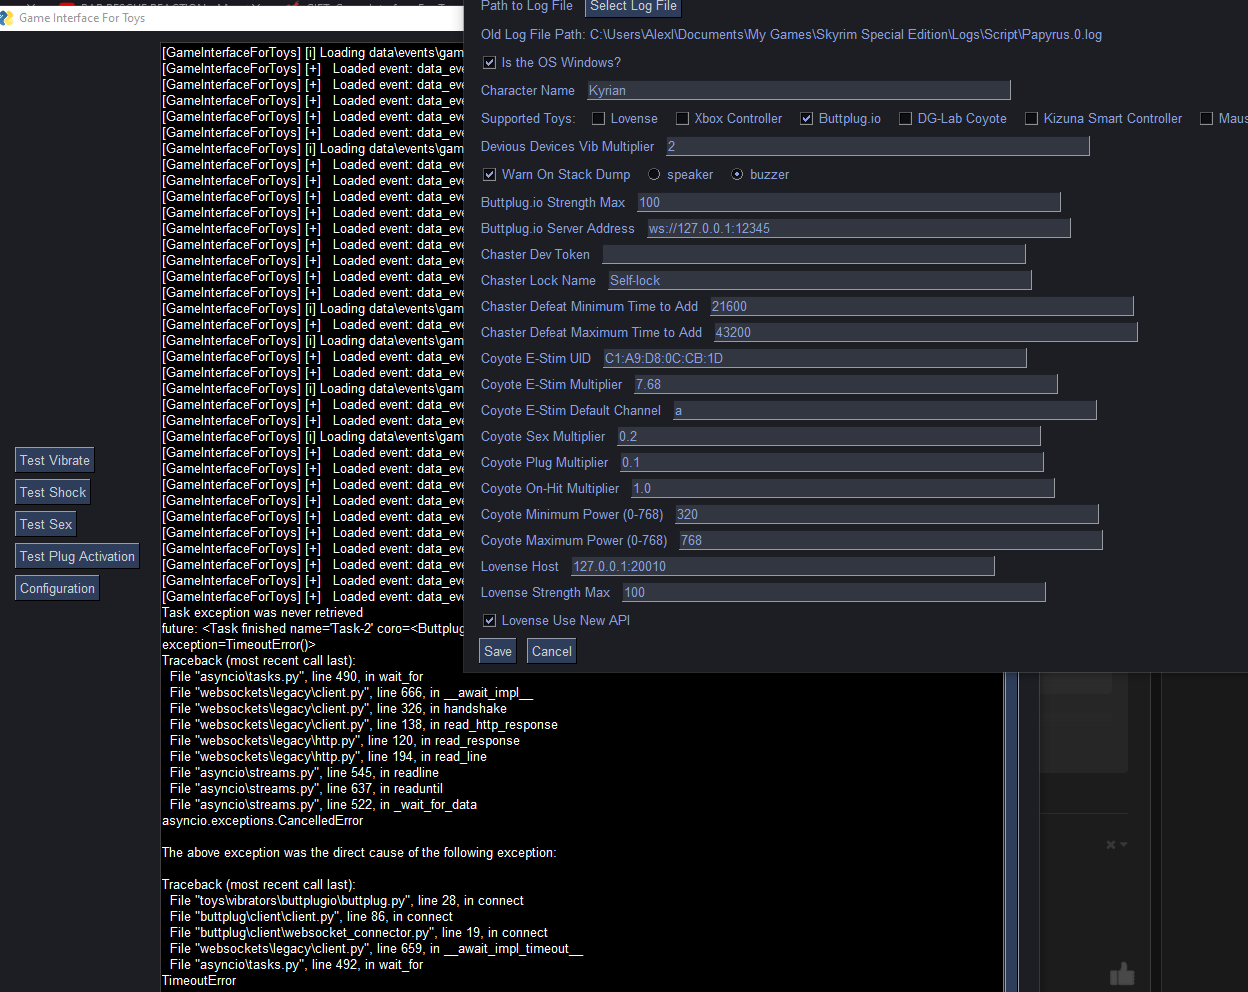
Task: Click the 'Old Log File Path' text line
Action: (x=791, y=34)
